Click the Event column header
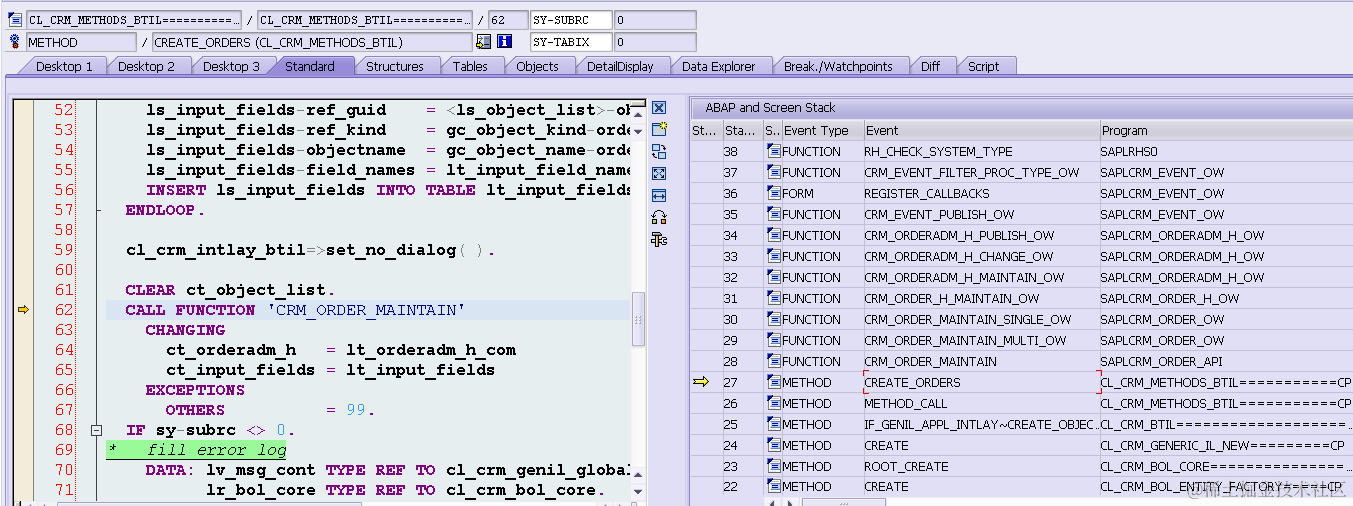This screenshot has height=506, width=1353. 981,130
